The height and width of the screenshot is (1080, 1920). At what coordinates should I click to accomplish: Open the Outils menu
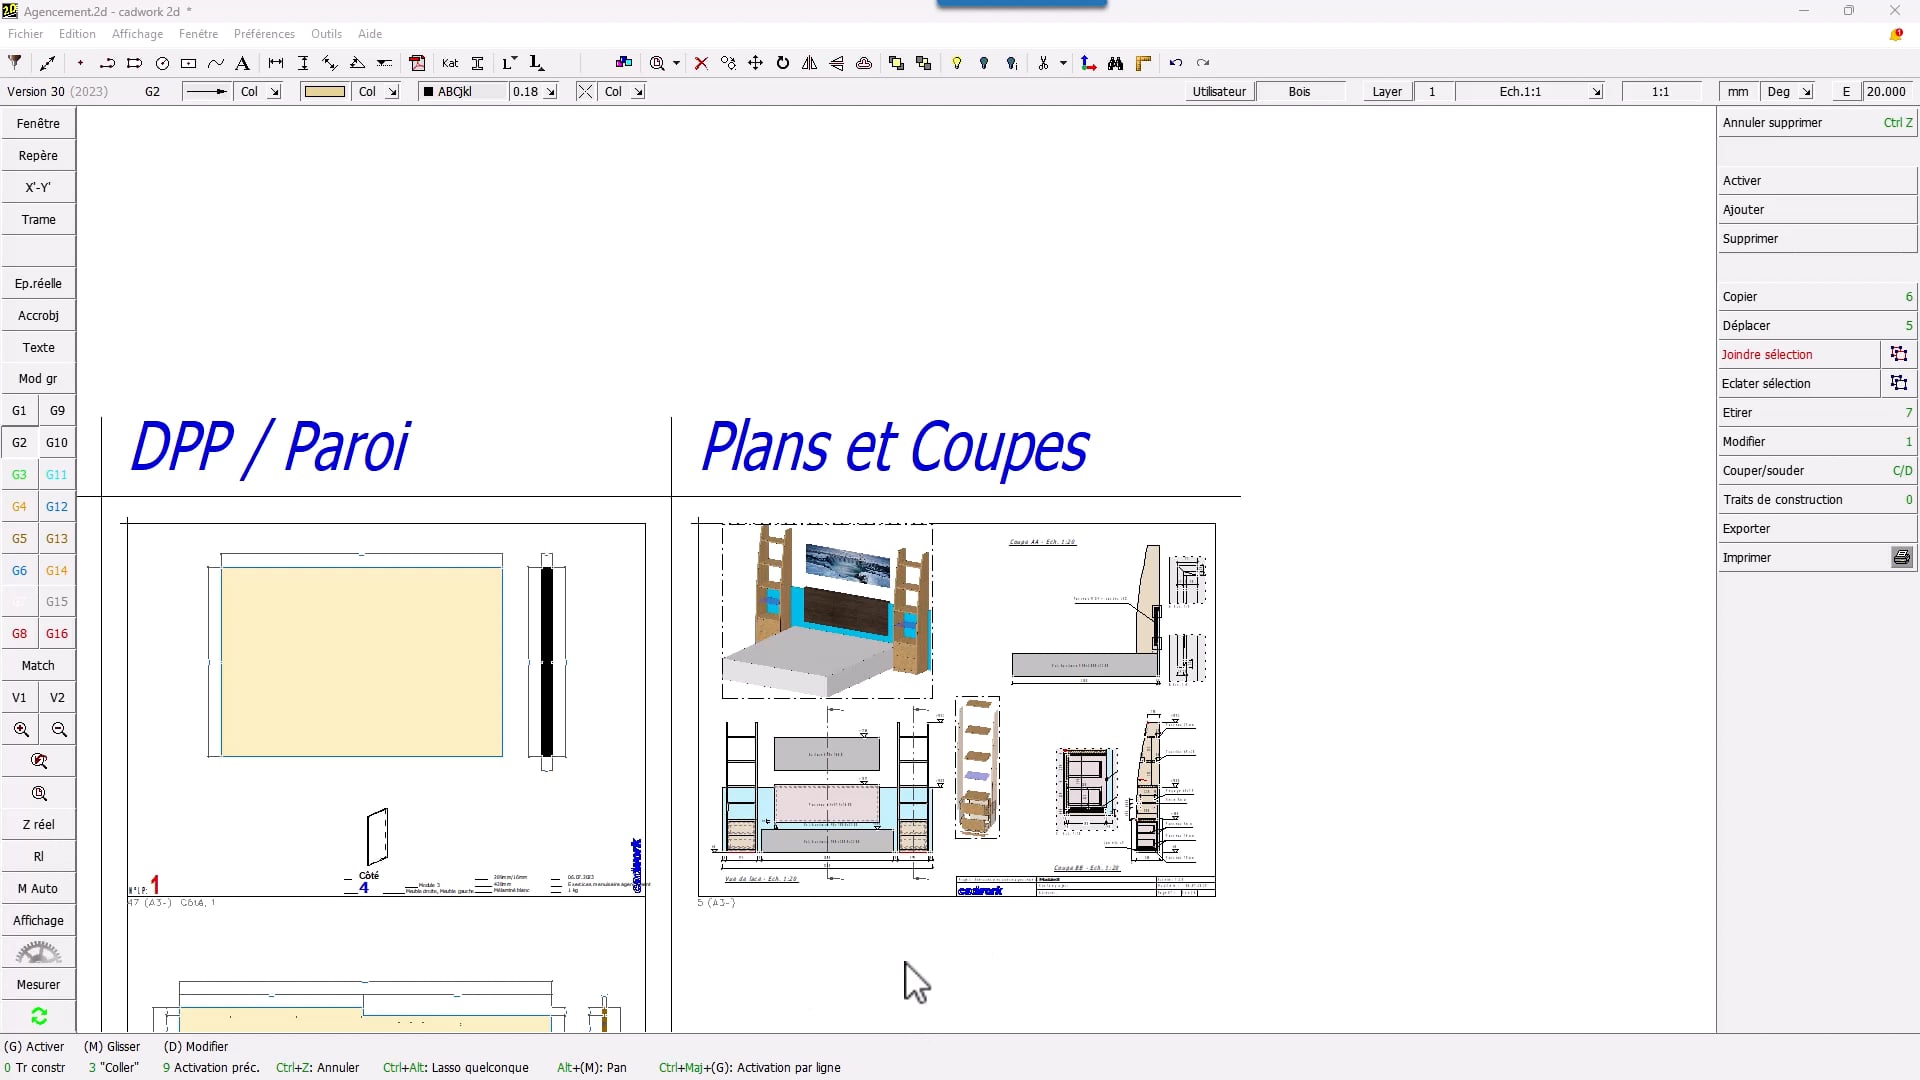326,34
